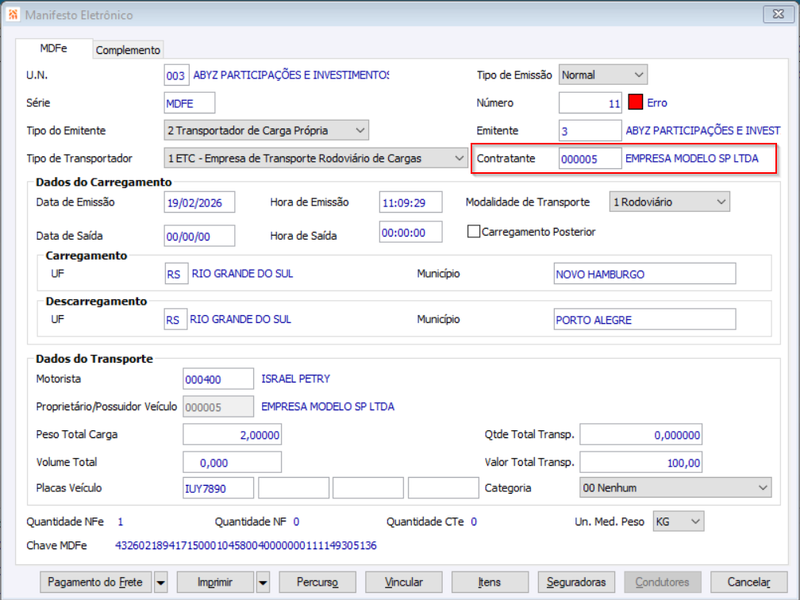800x600 pixels.
Task: Expand Tipo de Emissão dropdown
Action: (x=603, y=75)
